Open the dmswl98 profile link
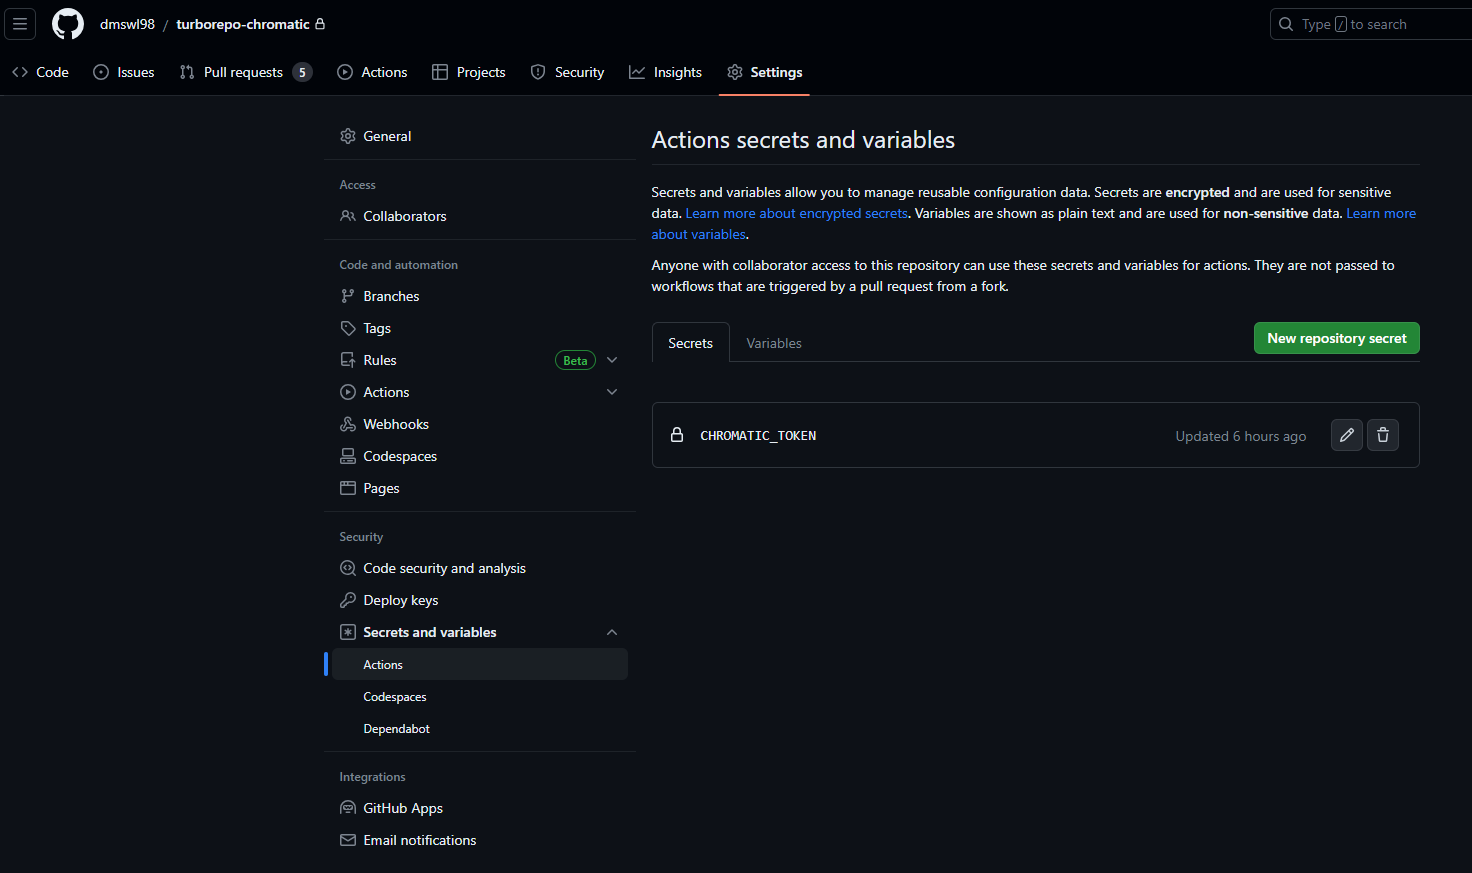 (127, 24)
